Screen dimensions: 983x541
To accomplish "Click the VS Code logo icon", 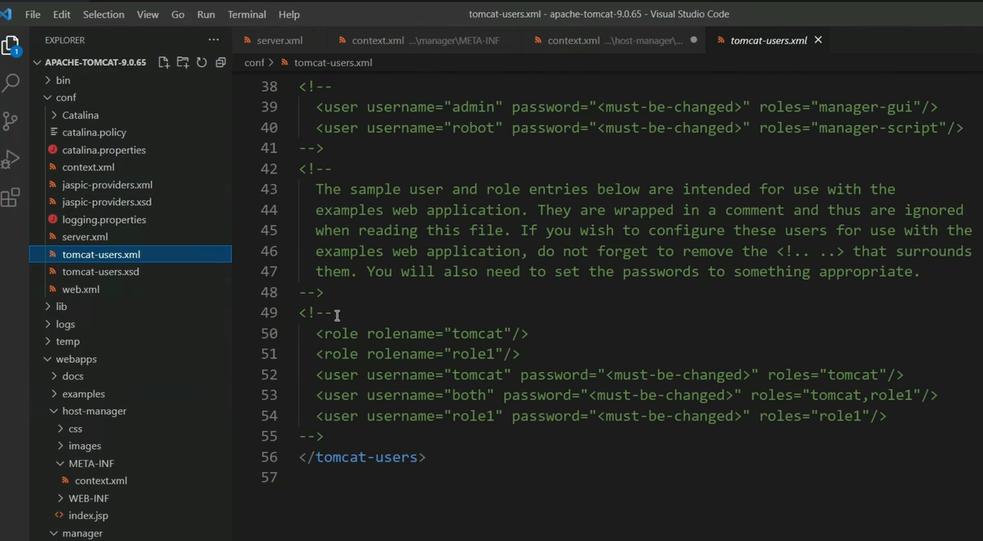I will click(6, 14).
